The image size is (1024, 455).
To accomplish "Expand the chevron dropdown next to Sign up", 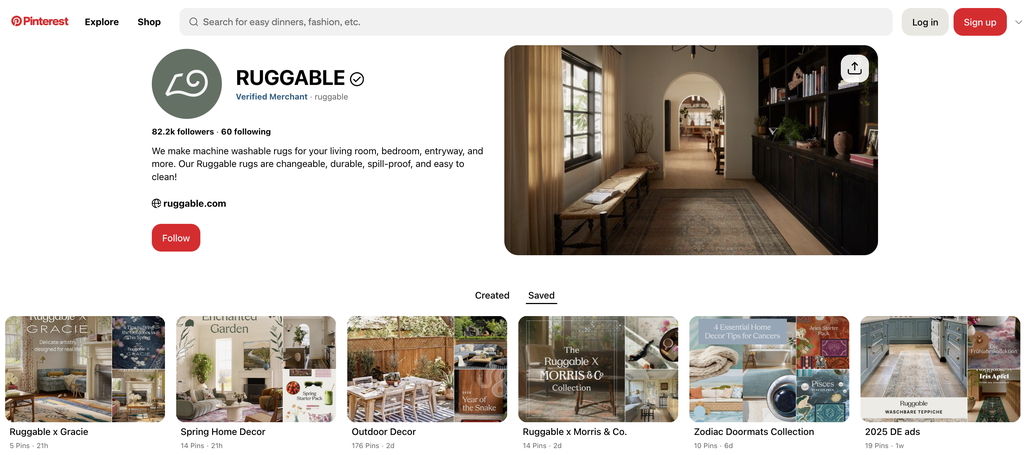I will coord(1017,22).
